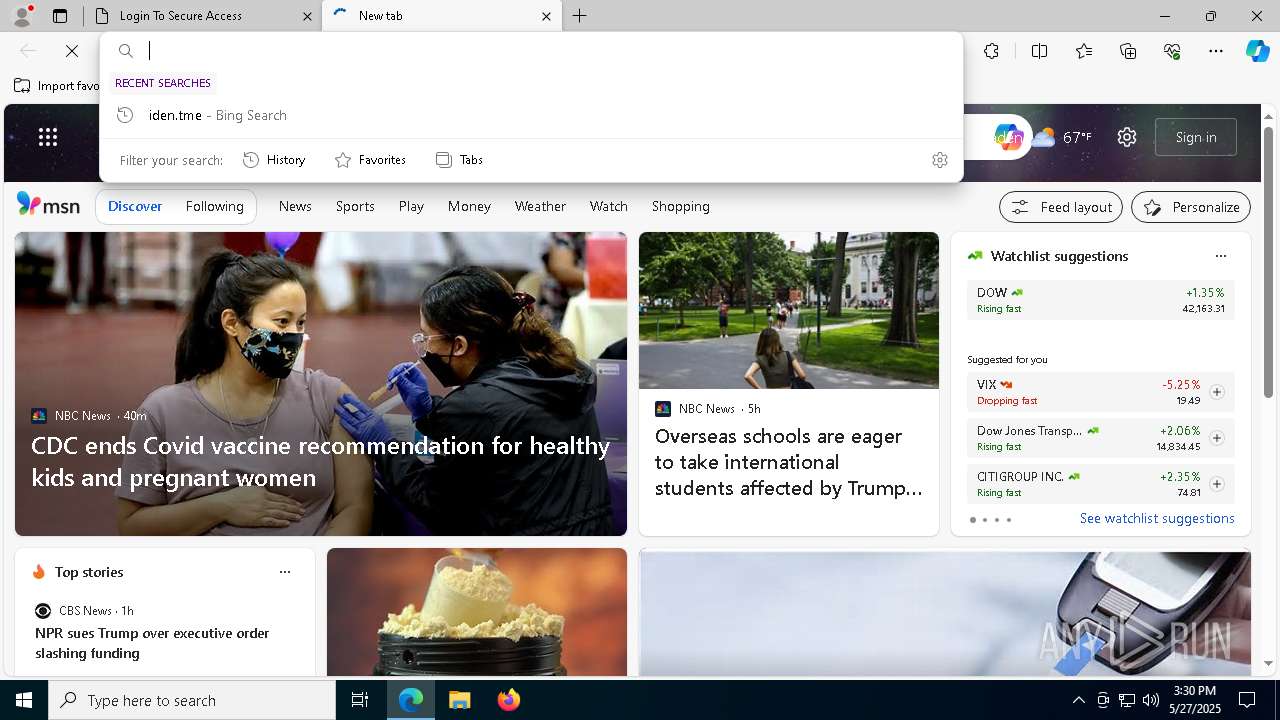Close the New tab tab
Screen dimensions: 1280x720
click(x=546, y=16)
